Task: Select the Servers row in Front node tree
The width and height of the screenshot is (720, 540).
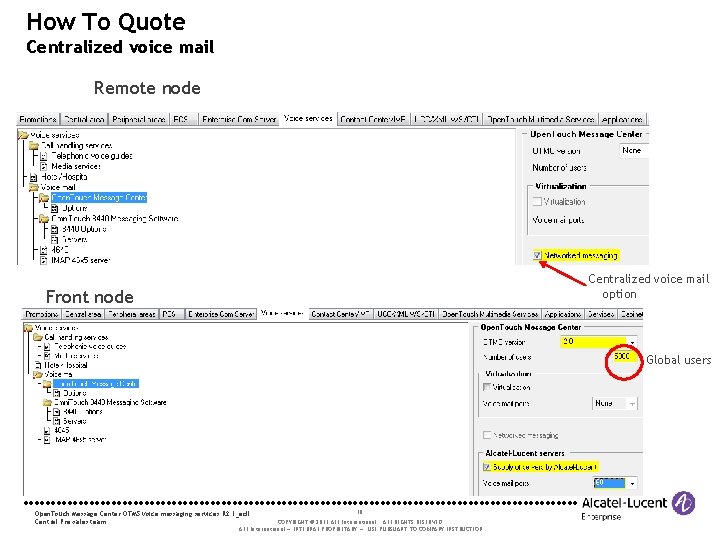Action: (x=70, y=421)
